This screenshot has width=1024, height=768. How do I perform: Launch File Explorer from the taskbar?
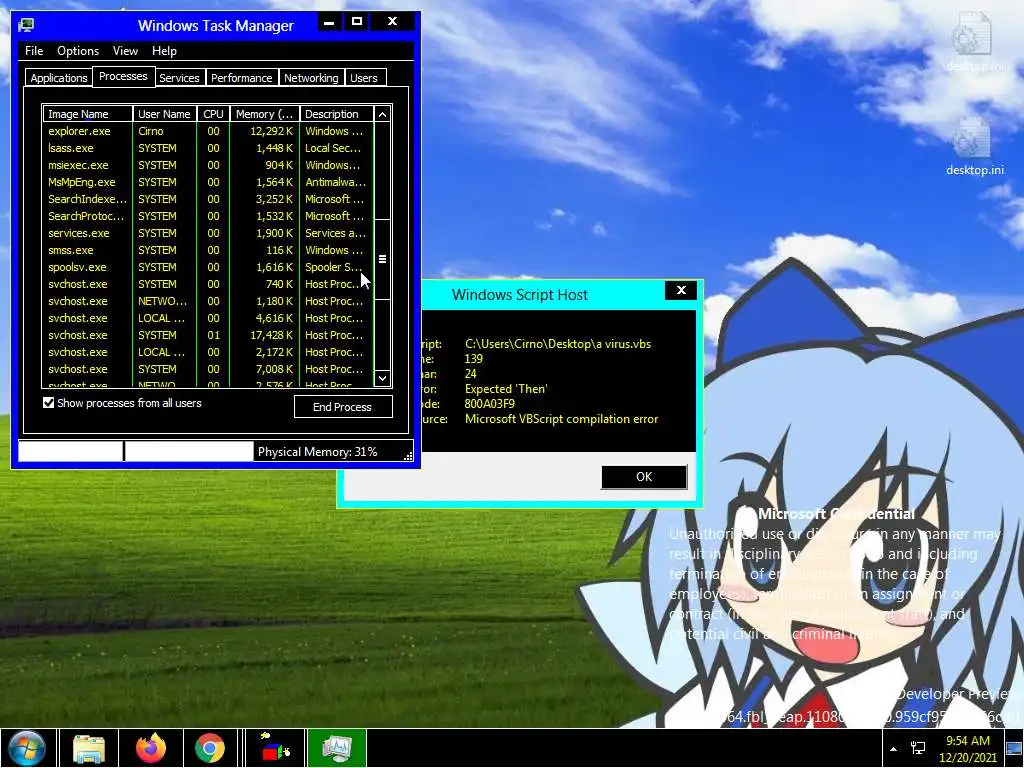pos(89,748)
